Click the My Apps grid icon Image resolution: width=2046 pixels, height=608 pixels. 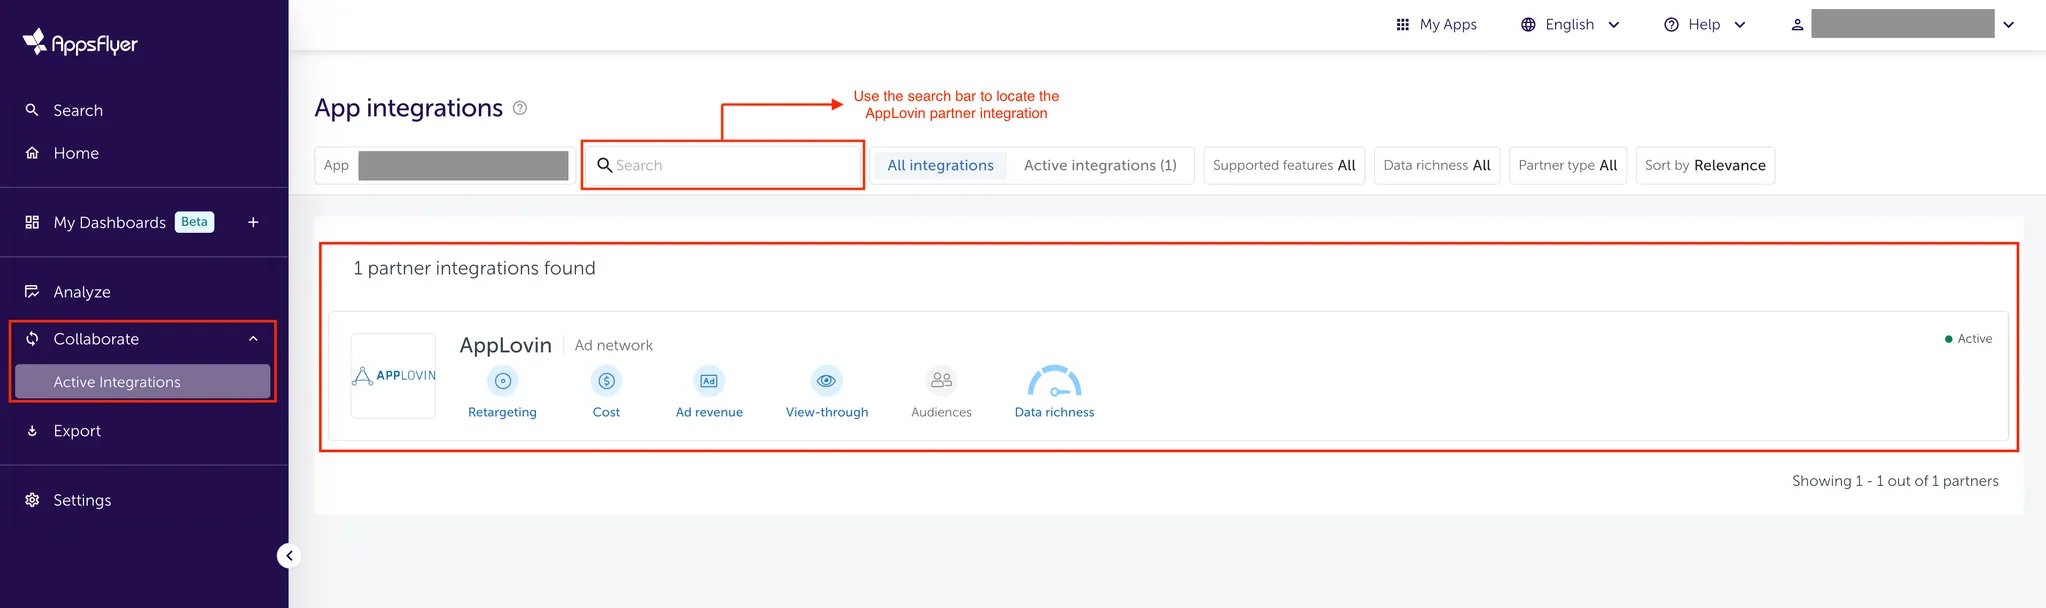tap(1403, 24)
